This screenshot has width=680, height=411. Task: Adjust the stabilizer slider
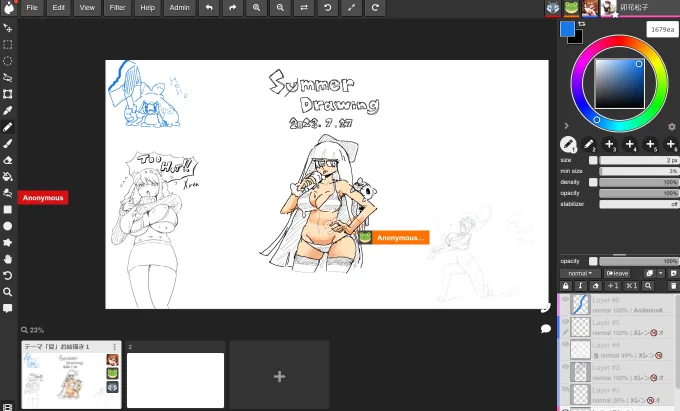[639, 204]
